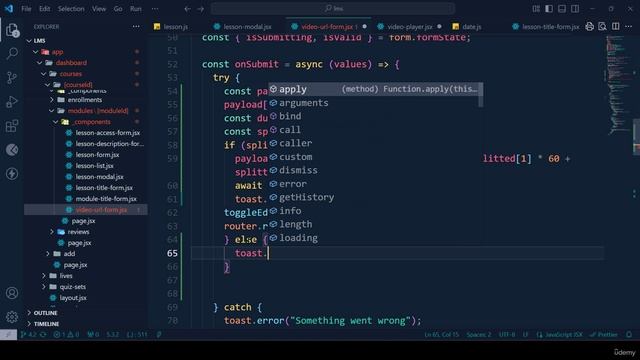Click the Split Editor icon
The image size is (640, 360).
pyautogui.click(x=616, y=27)
